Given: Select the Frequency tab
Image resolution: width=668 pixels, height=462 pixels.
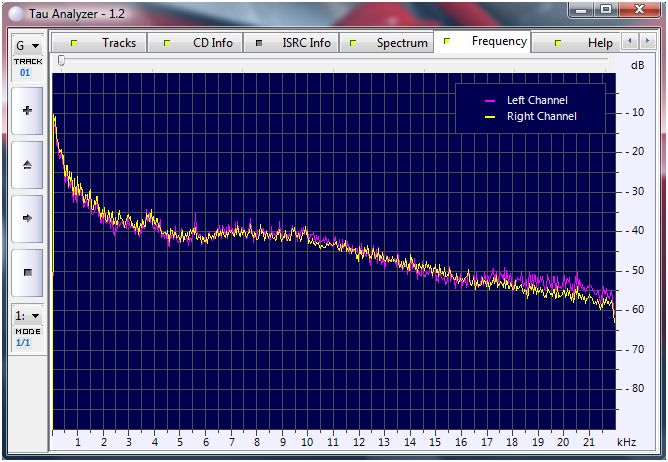Looking at the screenshot, I should 499,42.
